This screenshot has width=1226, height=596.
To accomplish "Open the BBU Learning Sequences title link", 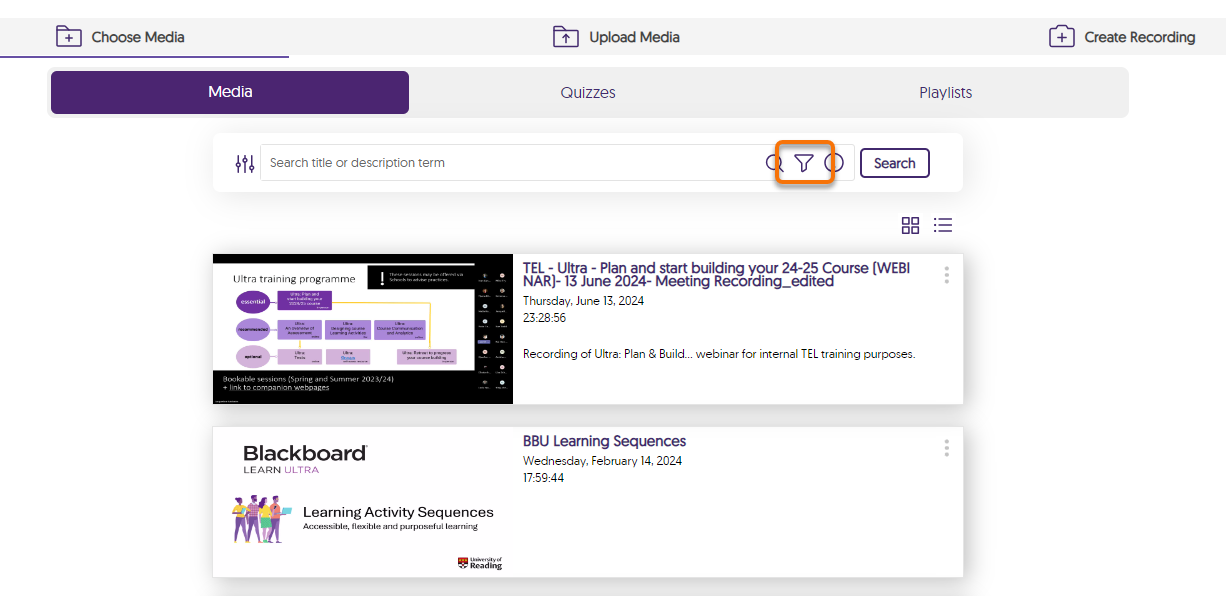I will coord(604,441).
